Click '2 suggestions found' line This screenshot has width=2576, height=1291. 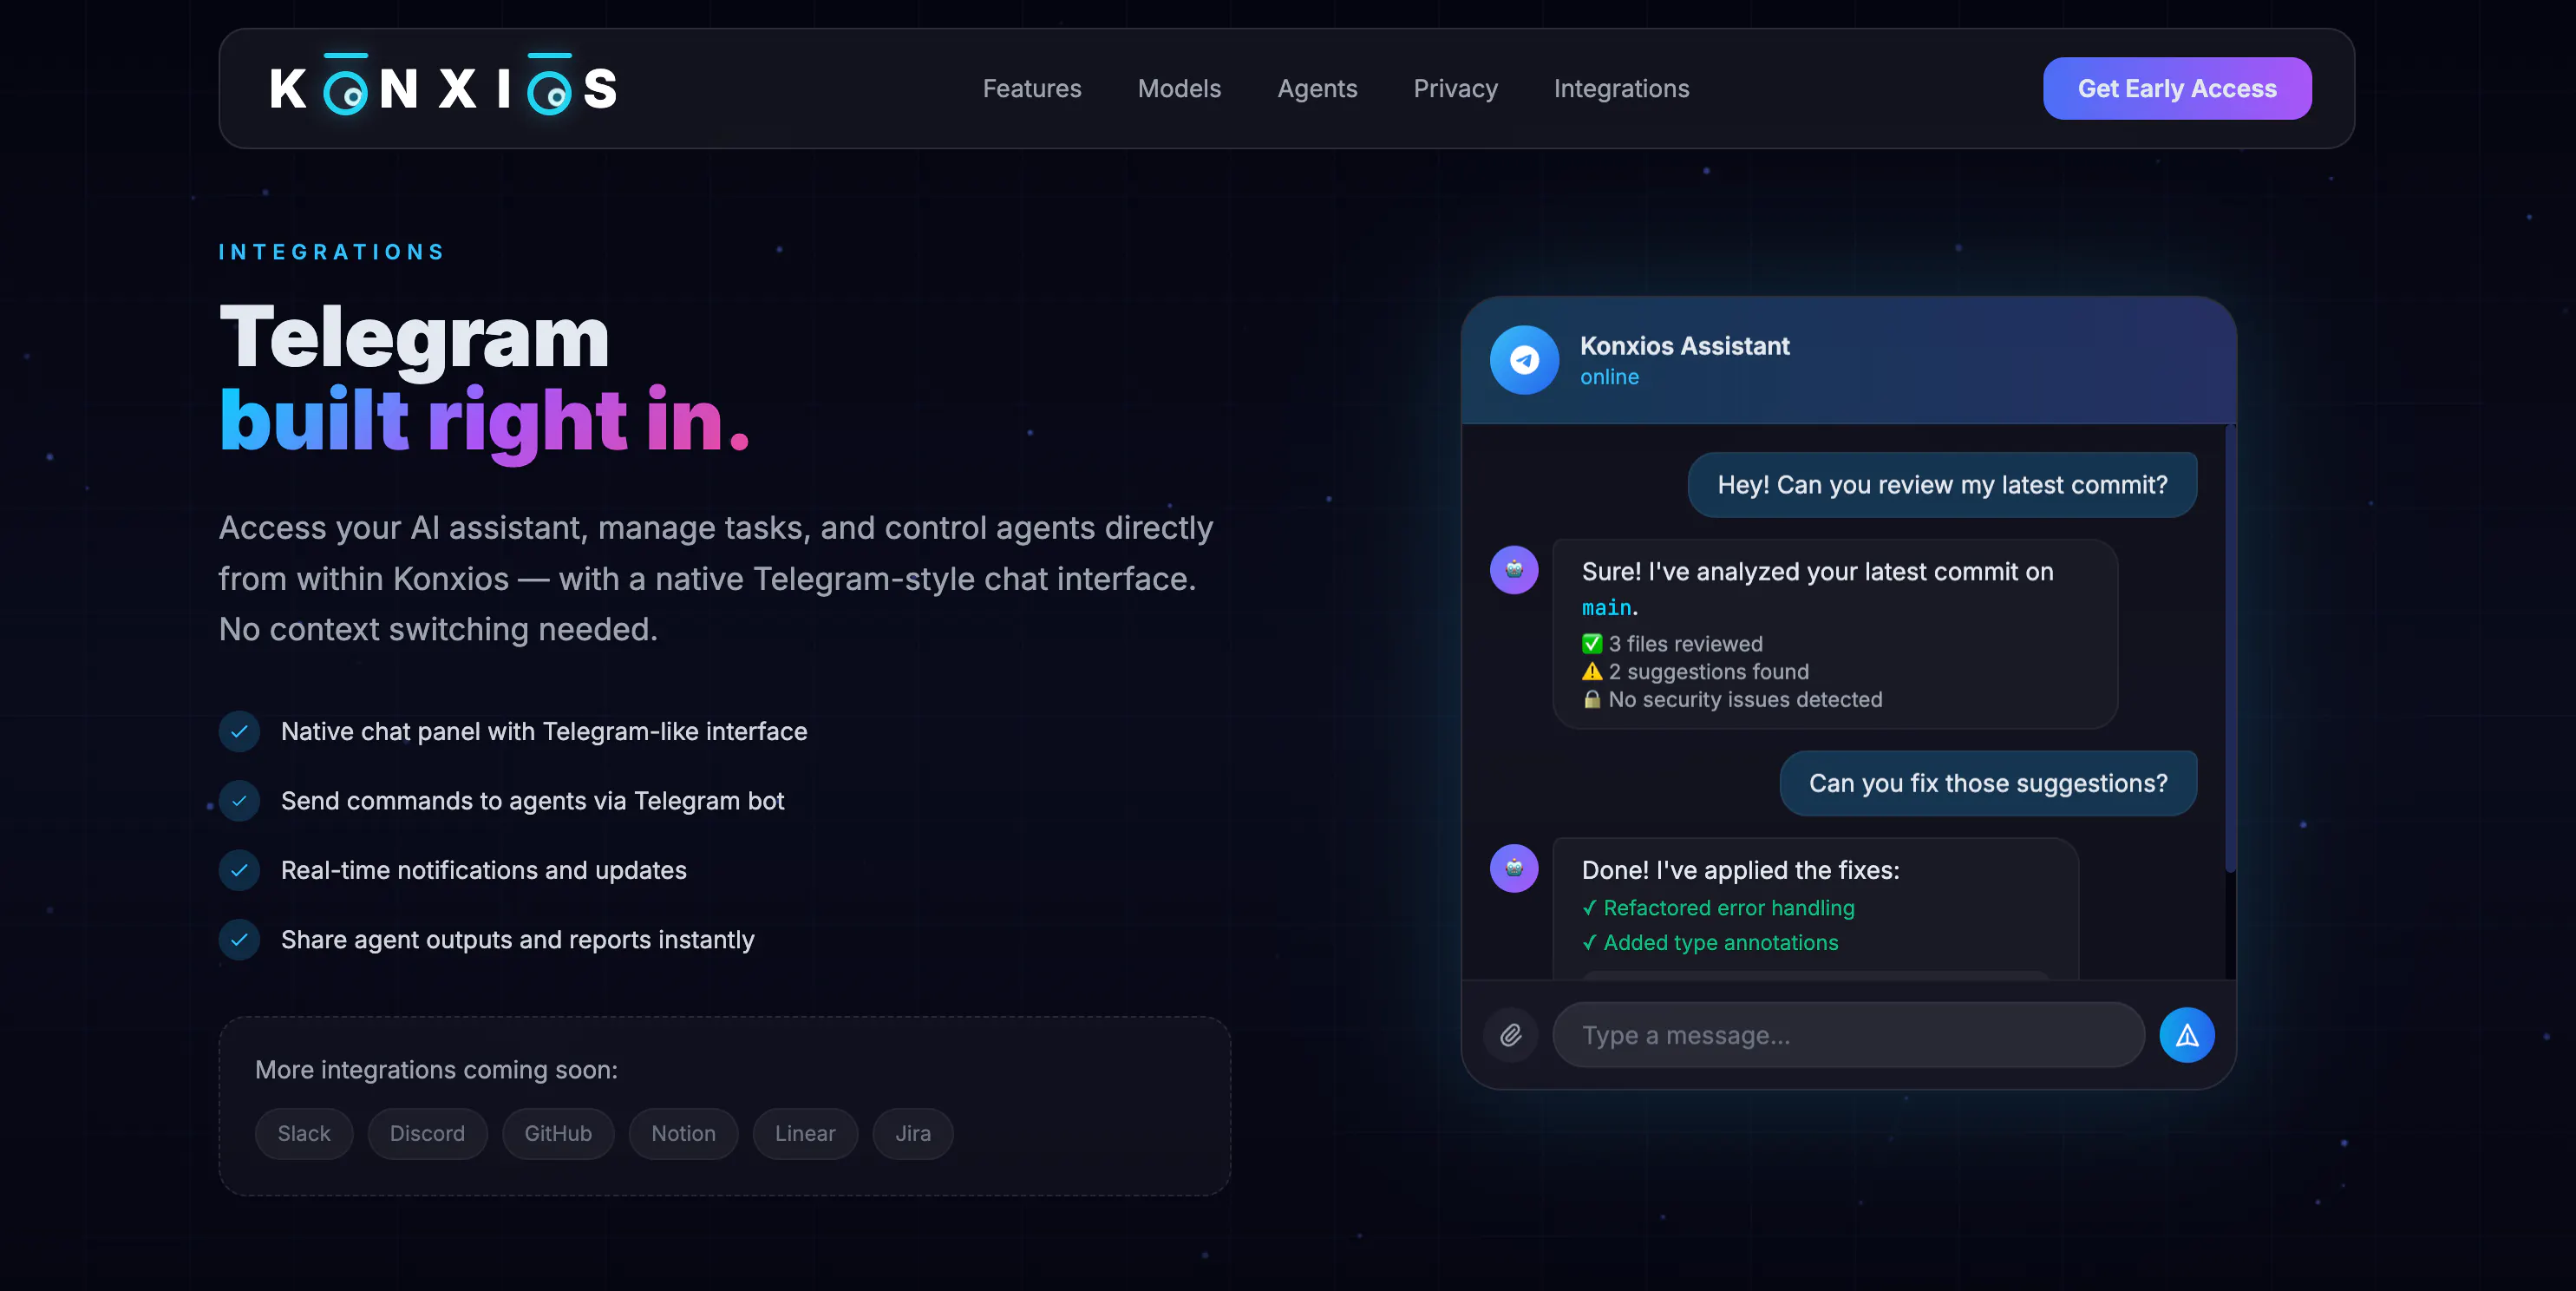[1695, 672]
